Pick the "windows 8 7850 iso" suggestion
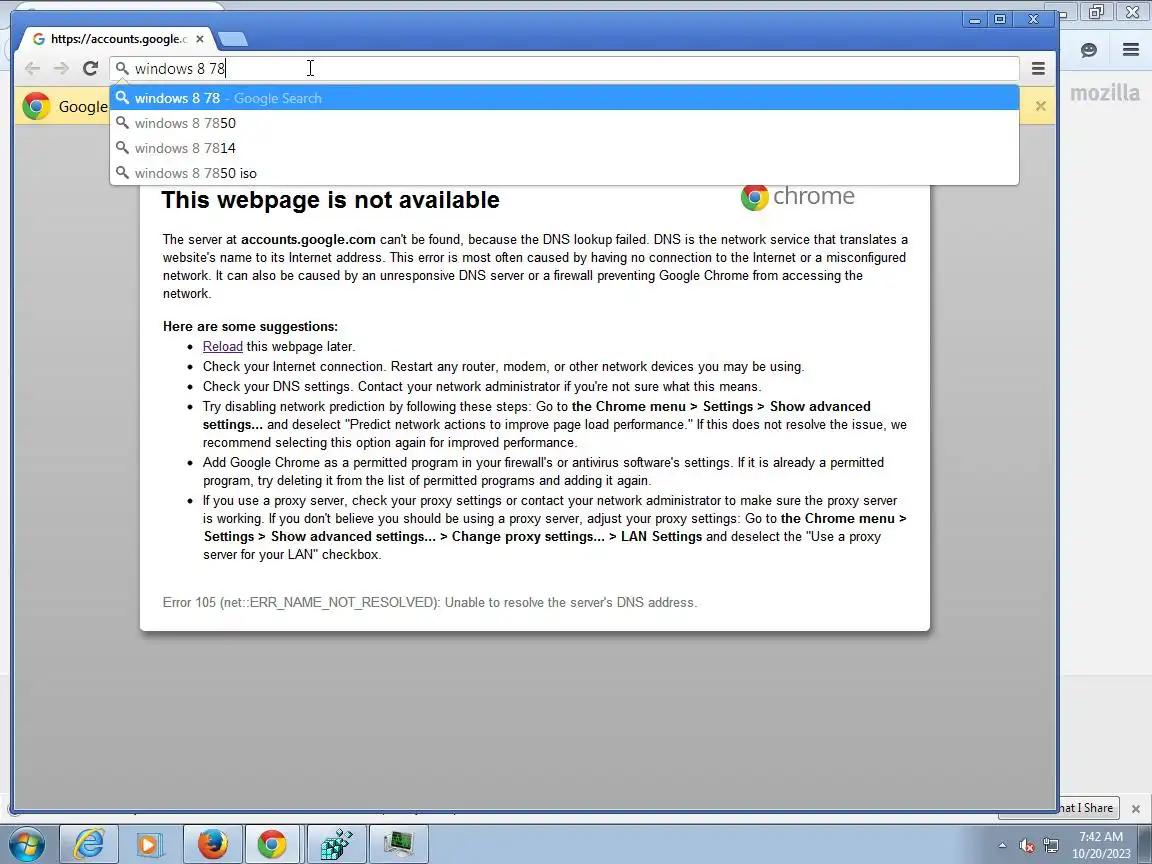This screenshot has height=864, width=1152. [x=564, y=173]
